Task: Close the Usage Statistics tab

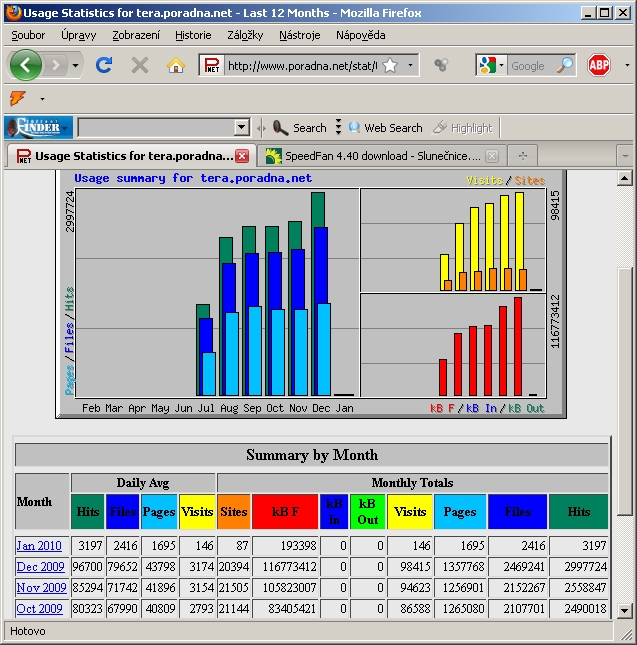Action: [x=242, y=156]
